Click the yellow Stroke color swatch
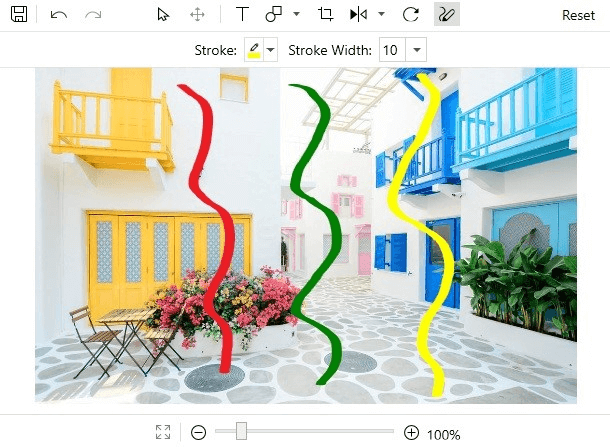Image resolution: width=610 pixels, height=447 pixels. pyautogui.click(x=254, y=50)
